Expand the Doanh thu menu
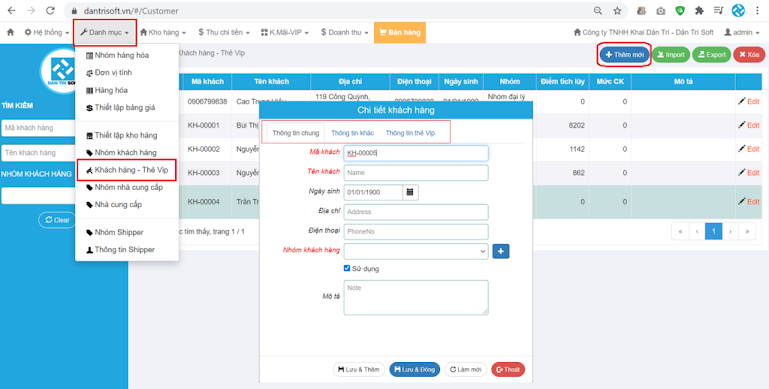Screen dimensions: 769x389 point(344,32)
